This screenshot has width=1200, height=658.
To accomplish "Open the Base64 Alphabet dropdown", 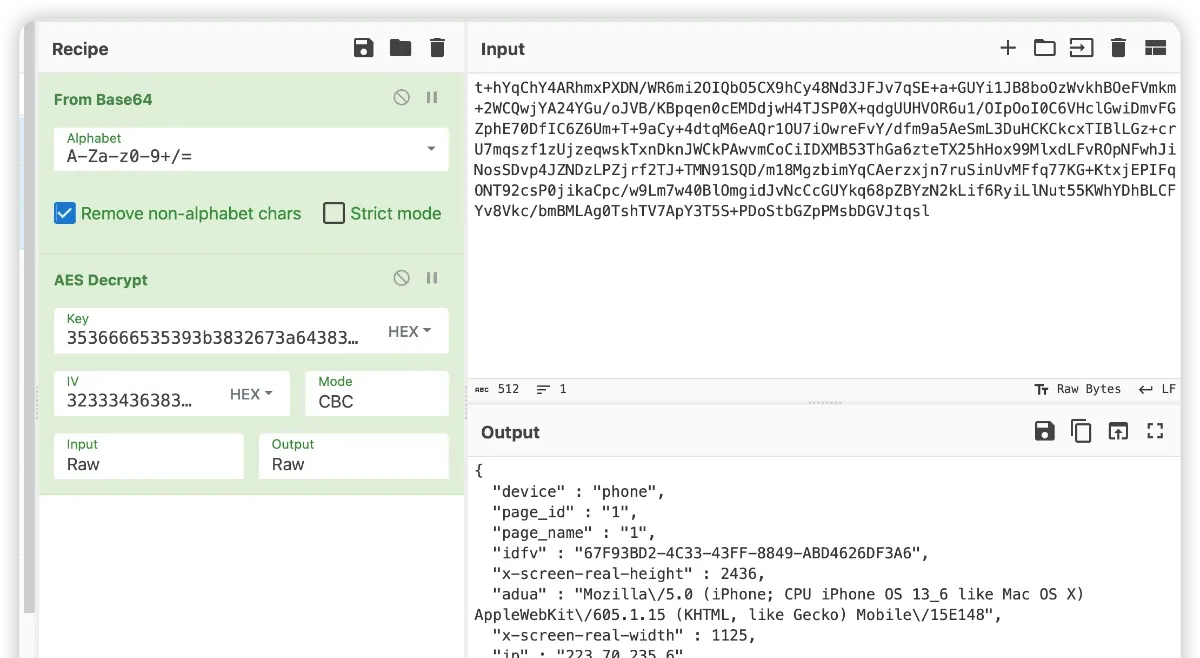I will pyautogui.click(x=251, y=148).
